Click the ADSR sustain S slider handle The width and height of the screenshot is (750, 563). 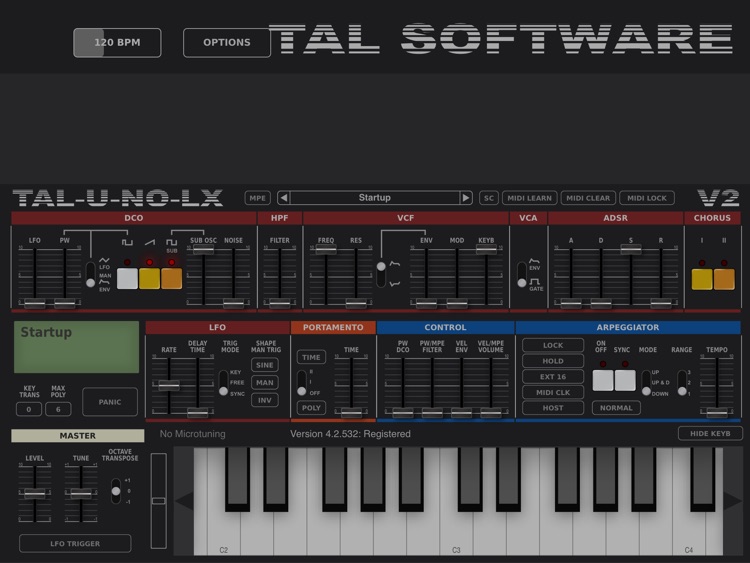631,249
